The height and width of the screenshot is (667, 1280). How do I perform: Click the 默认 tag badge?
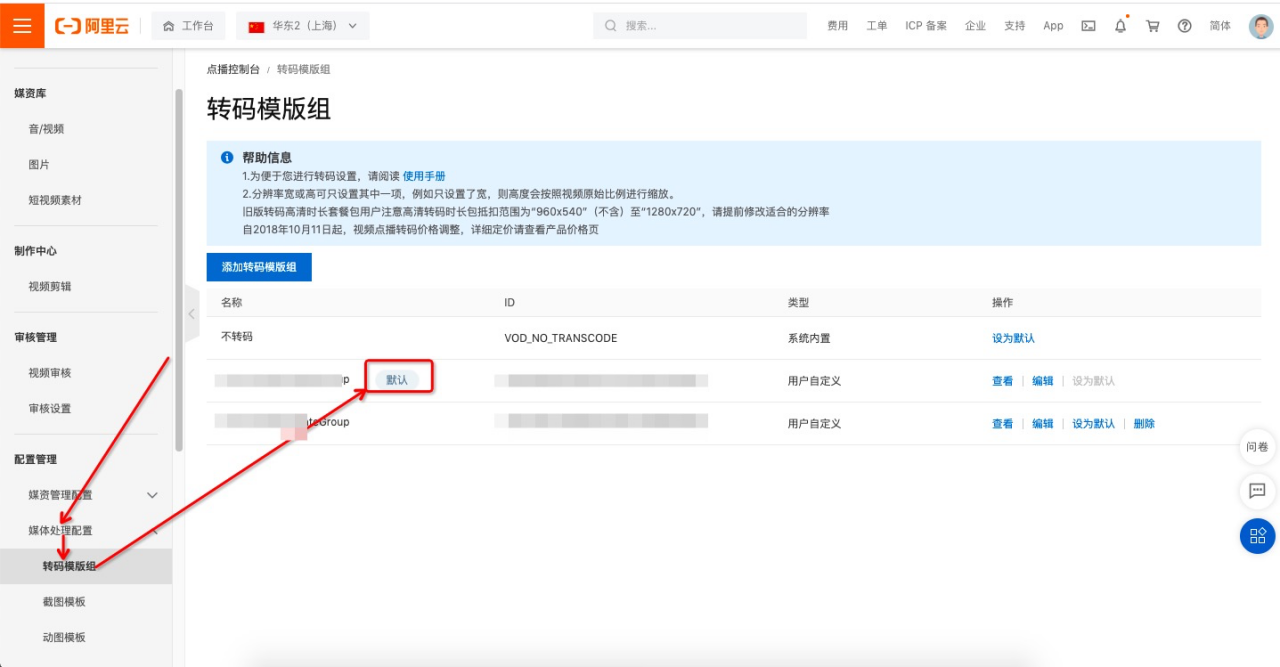pyautogui.click(x=397, y=380)
